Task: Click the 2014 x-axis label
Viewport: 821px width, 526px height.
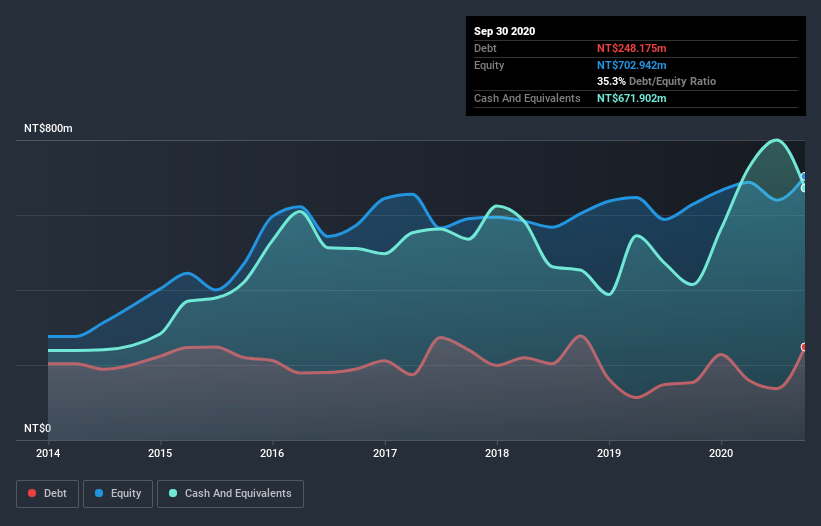Action: tap(48, 453)
